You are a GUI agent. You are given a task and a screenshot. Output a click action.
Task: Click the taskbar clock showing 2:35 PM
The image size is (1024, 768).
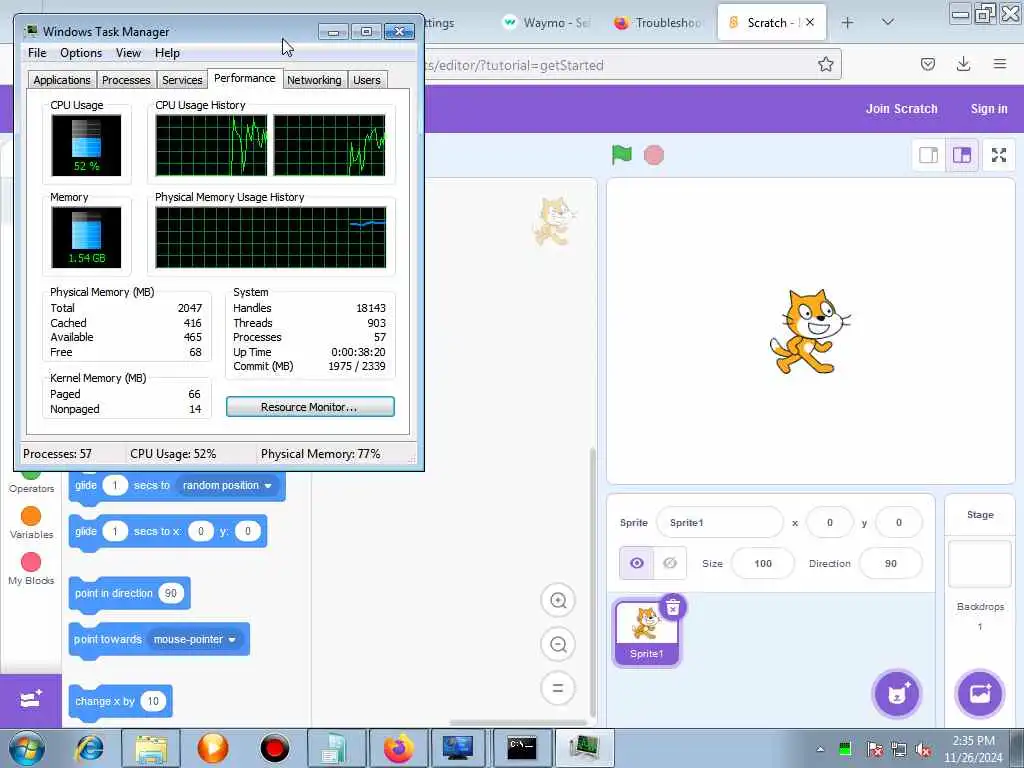973,749
